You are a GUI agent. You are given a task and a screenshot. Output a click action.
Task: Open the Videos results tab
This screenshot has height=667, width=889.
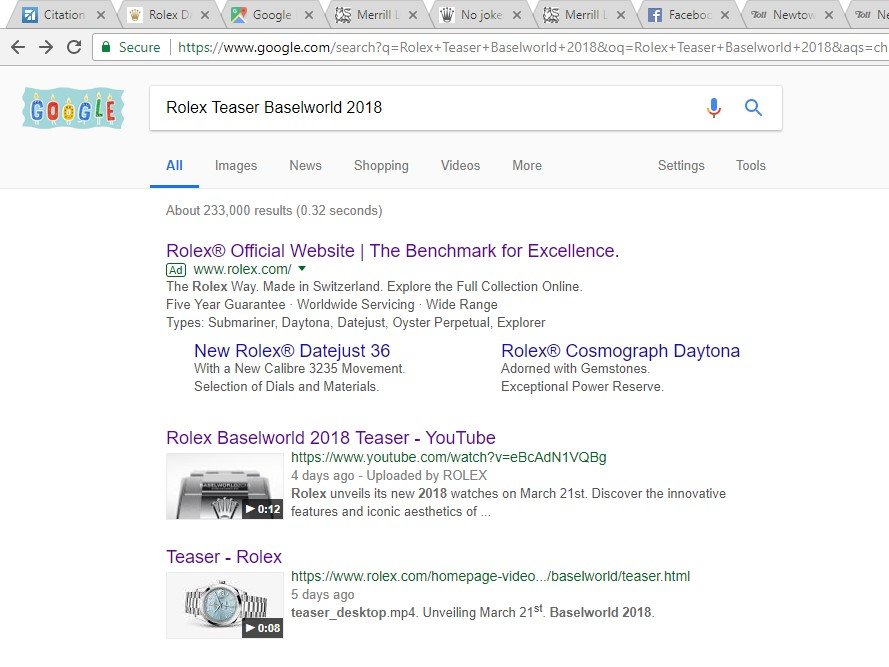pyautogui.click(x=460, y=166)
